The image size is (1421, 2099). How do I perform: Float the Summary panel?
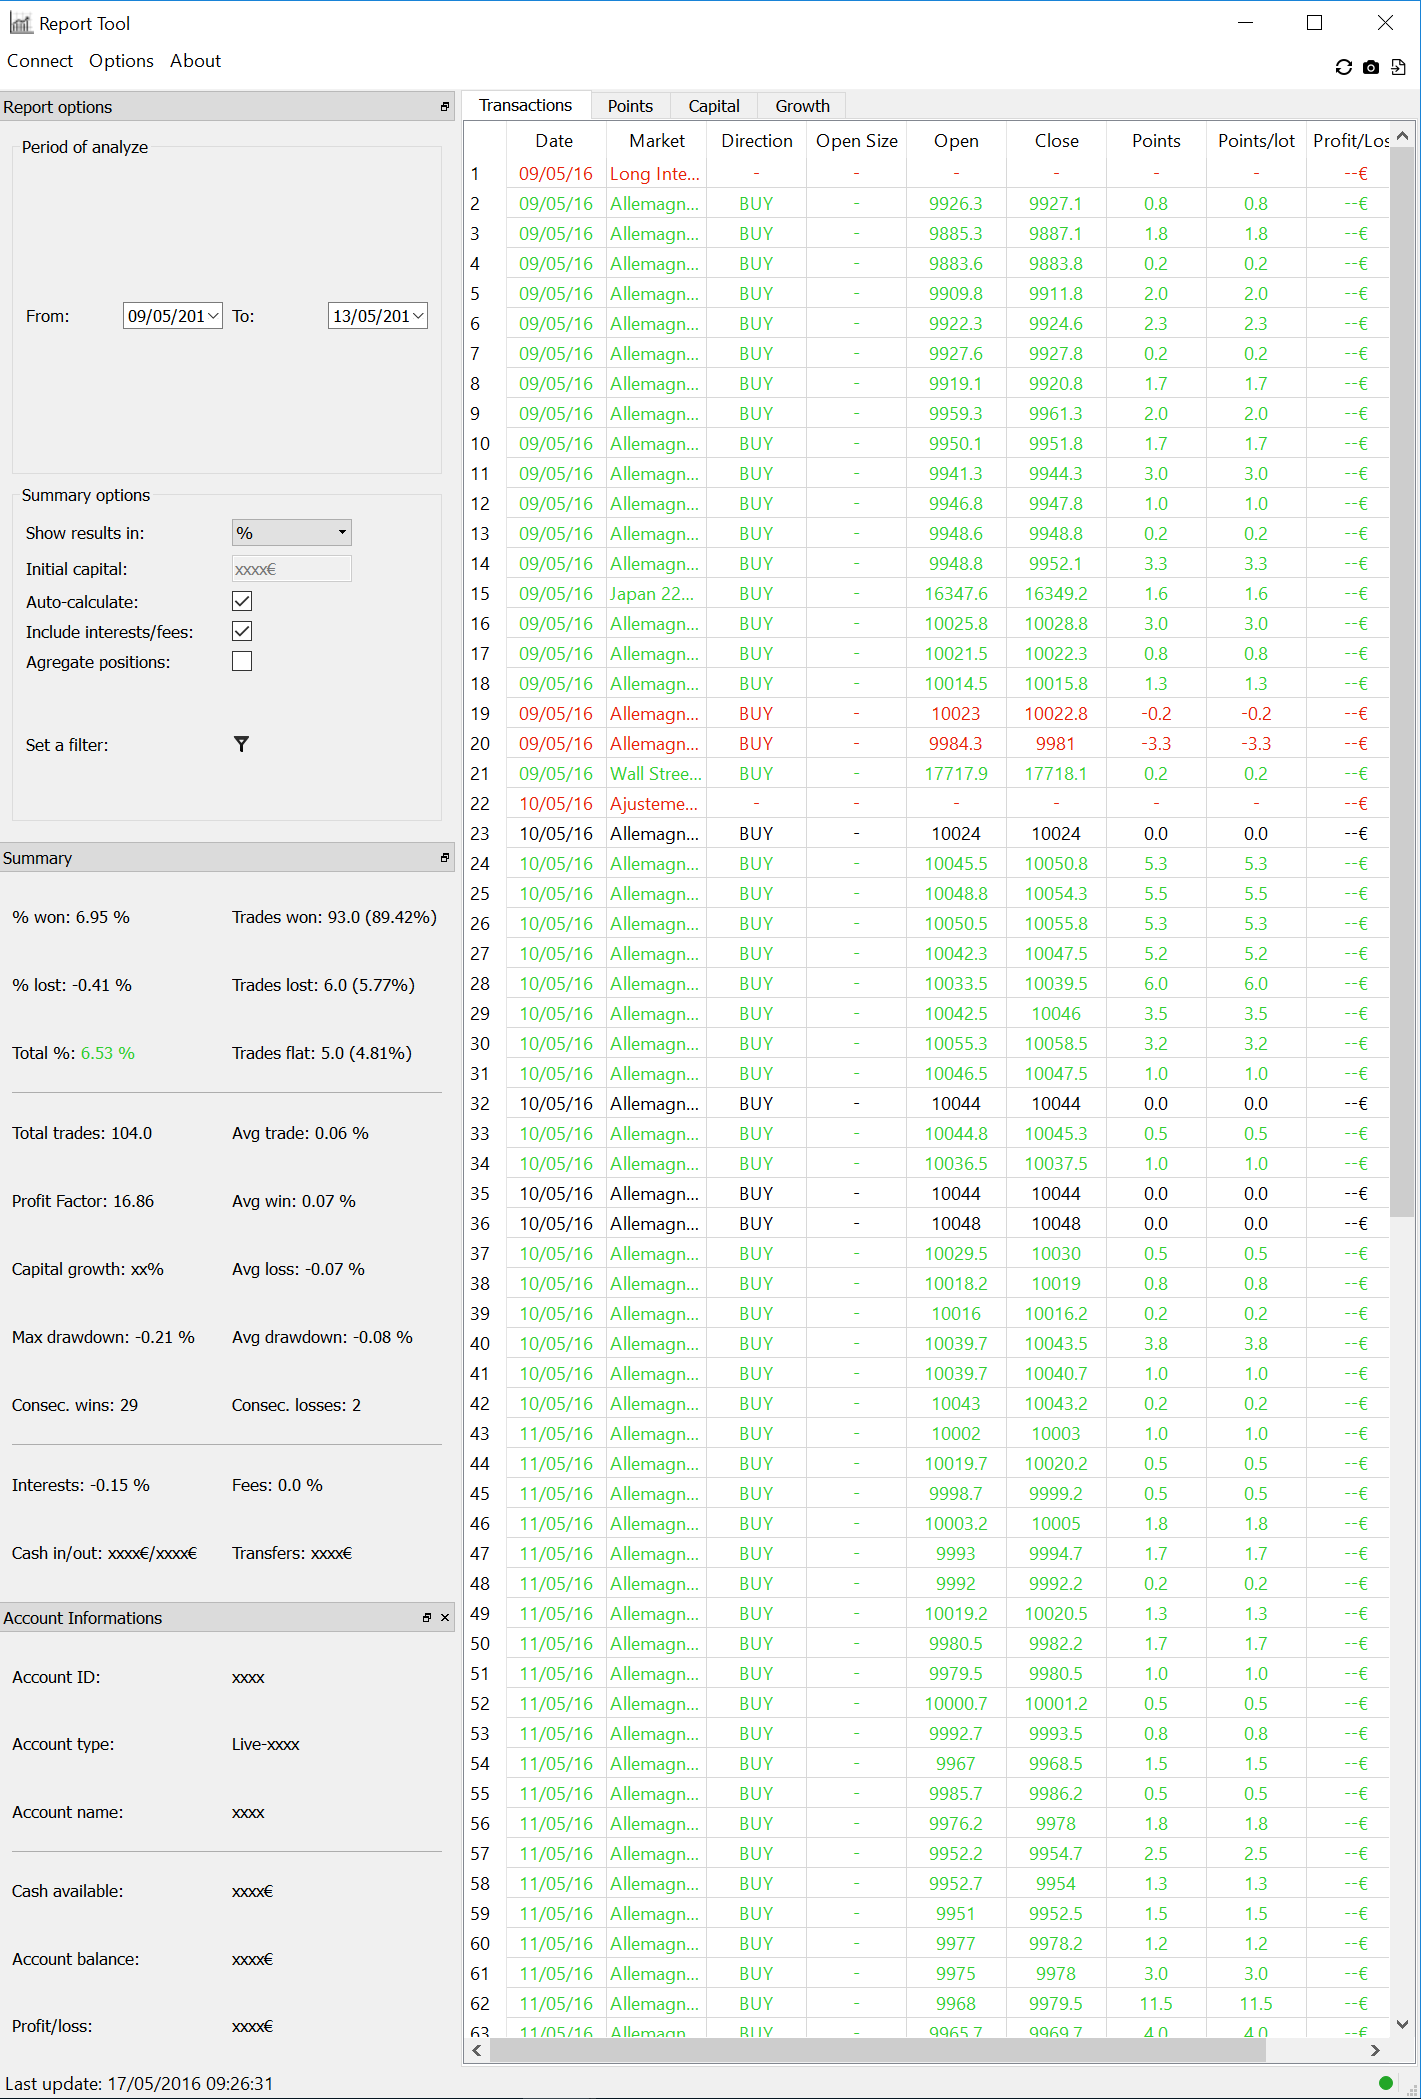point(445,858)
